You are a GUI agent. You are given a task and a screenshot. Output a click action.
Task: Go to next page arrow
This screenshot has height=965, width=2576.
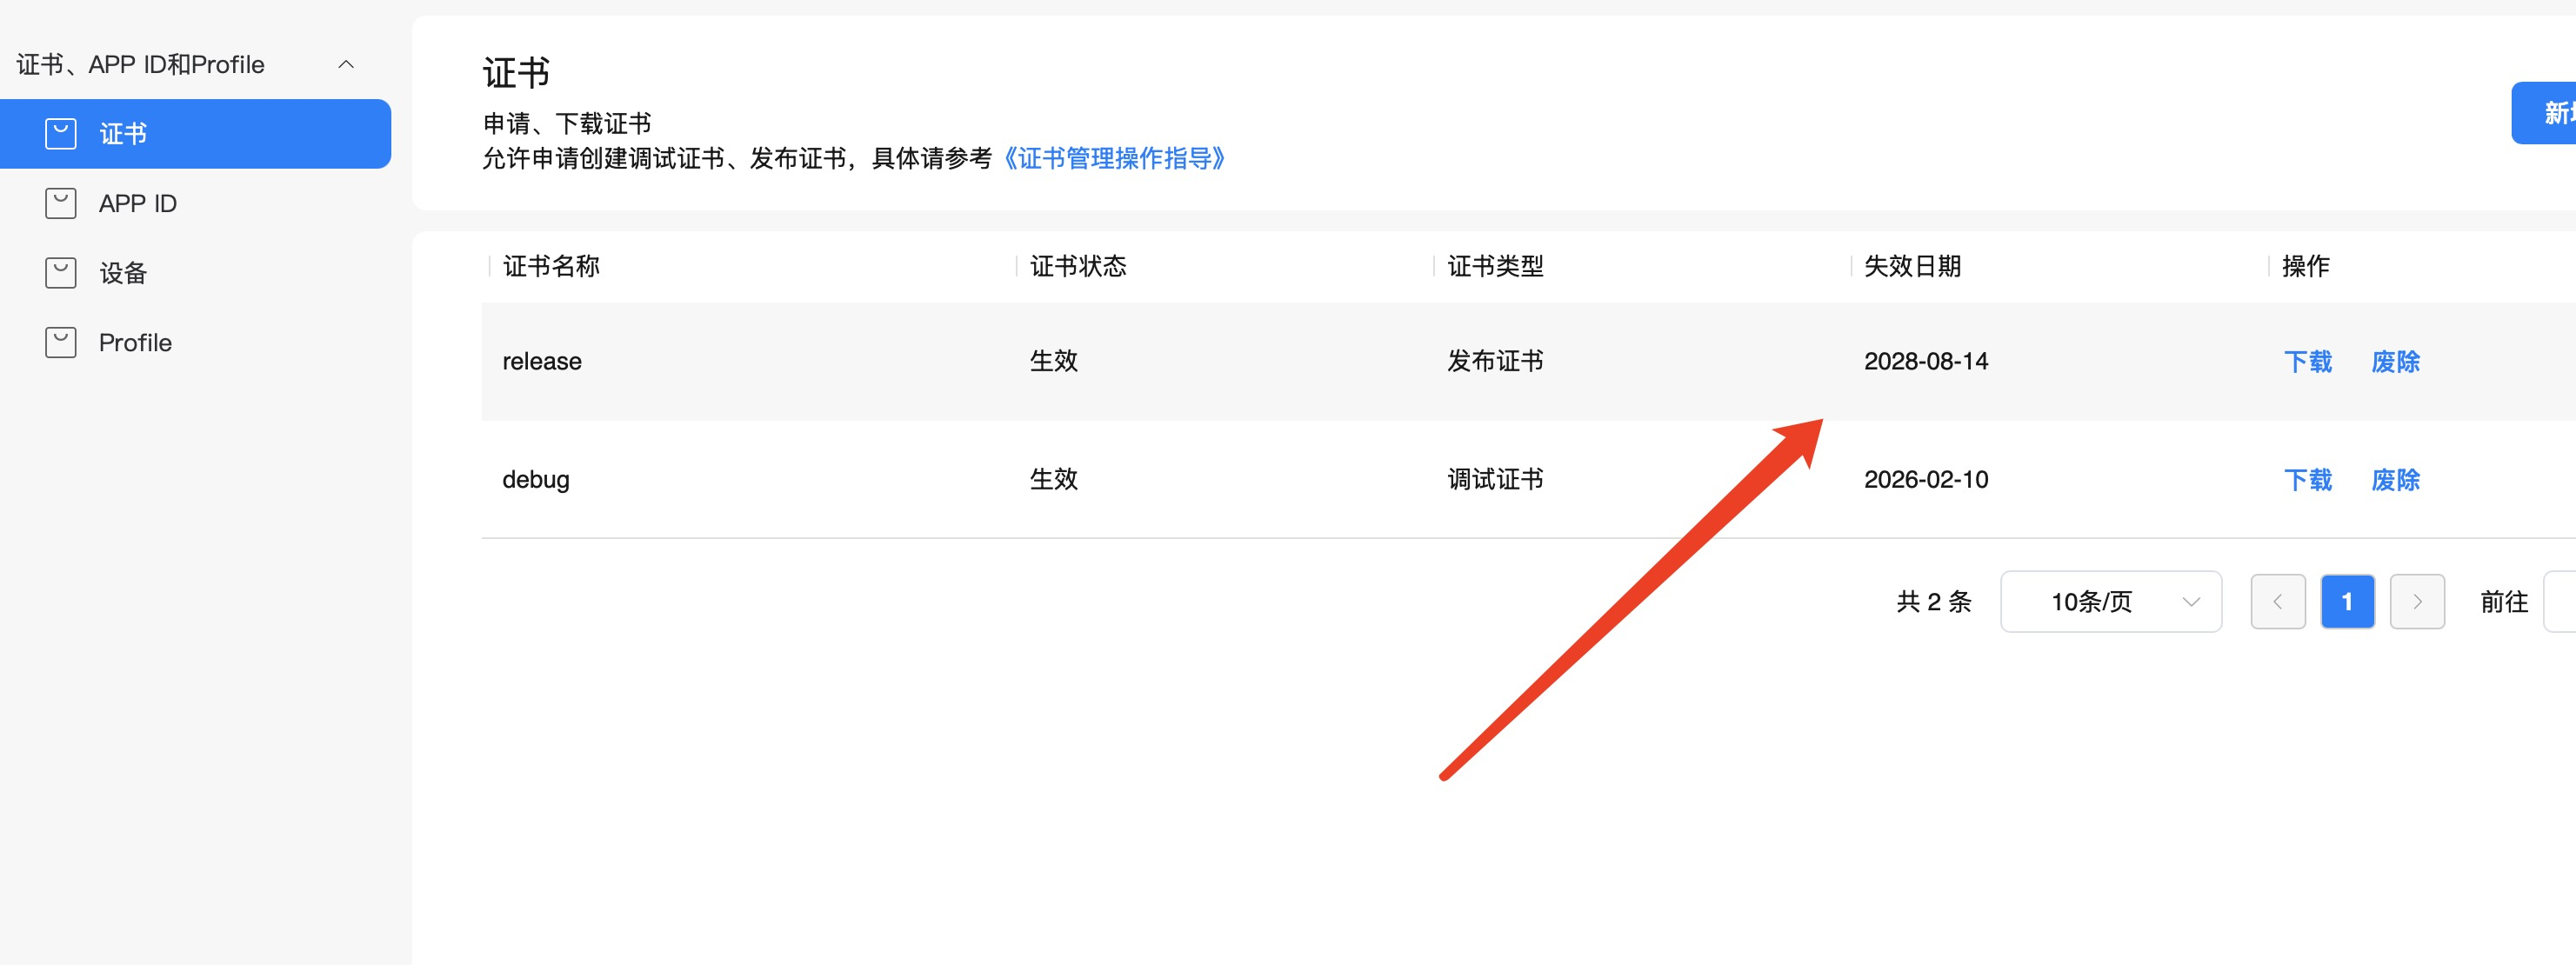(x=2416, y=602)
